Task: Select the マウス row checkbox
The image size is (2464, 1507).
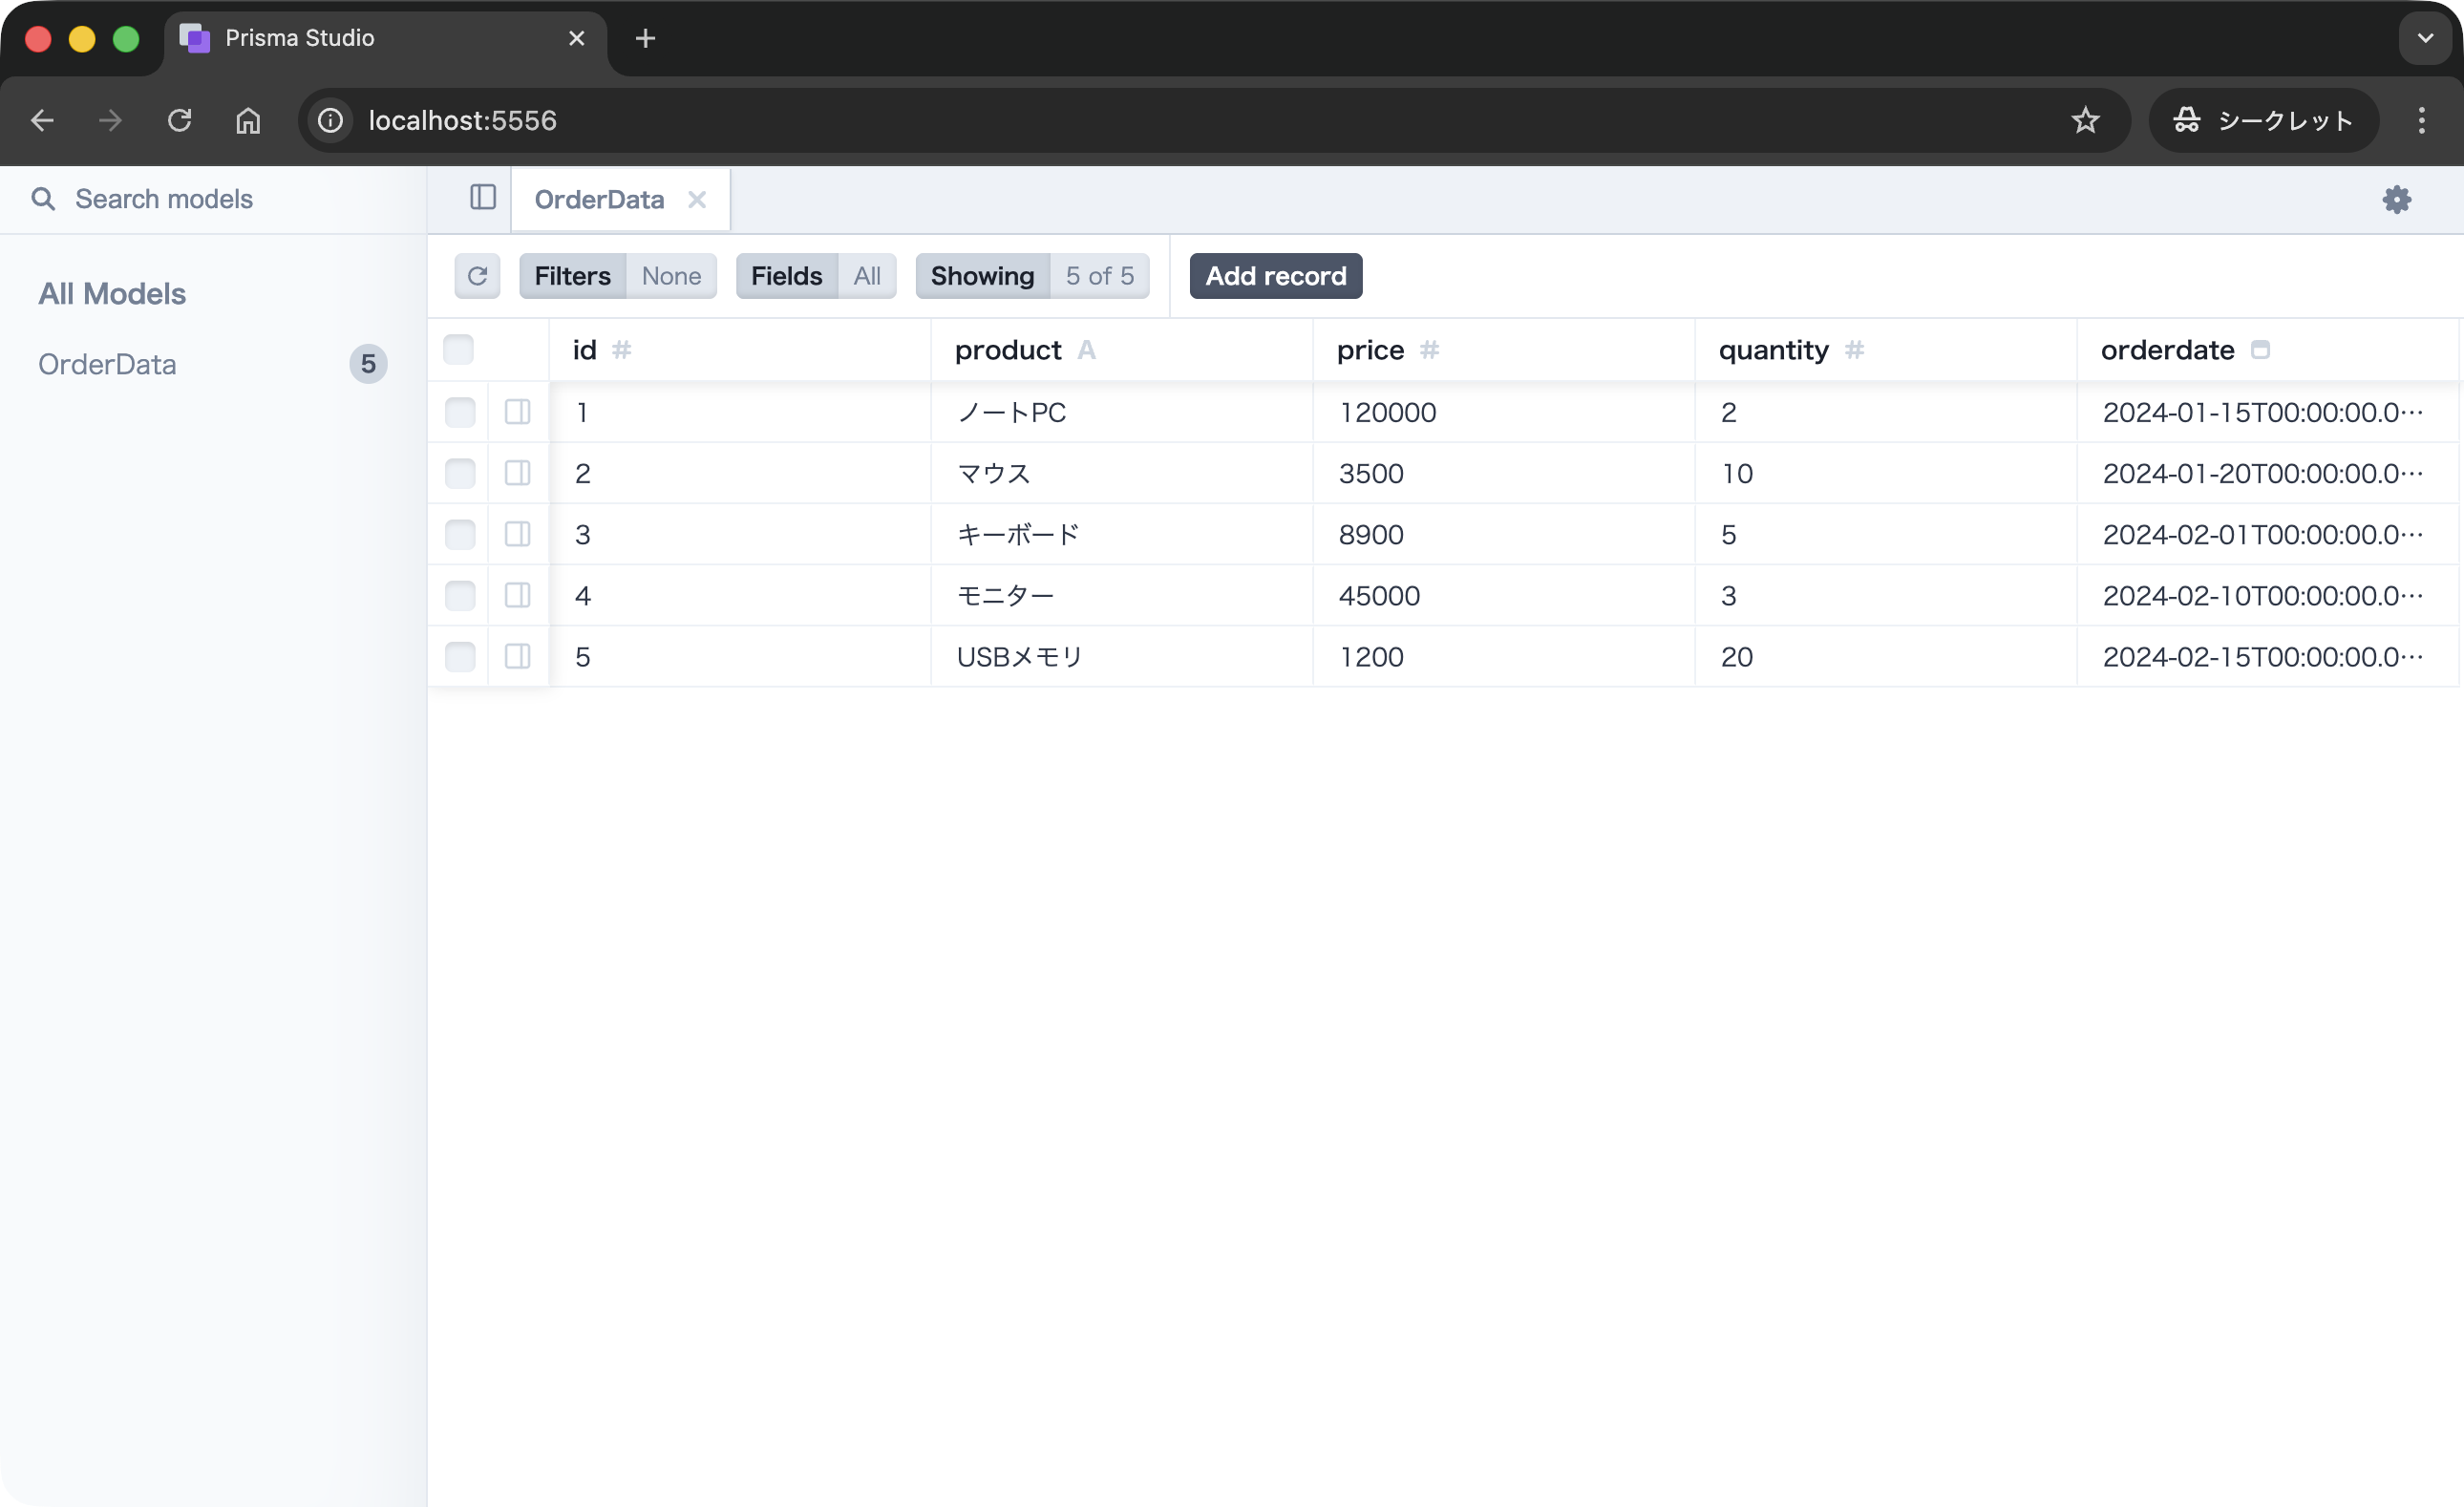Action: 460,473
